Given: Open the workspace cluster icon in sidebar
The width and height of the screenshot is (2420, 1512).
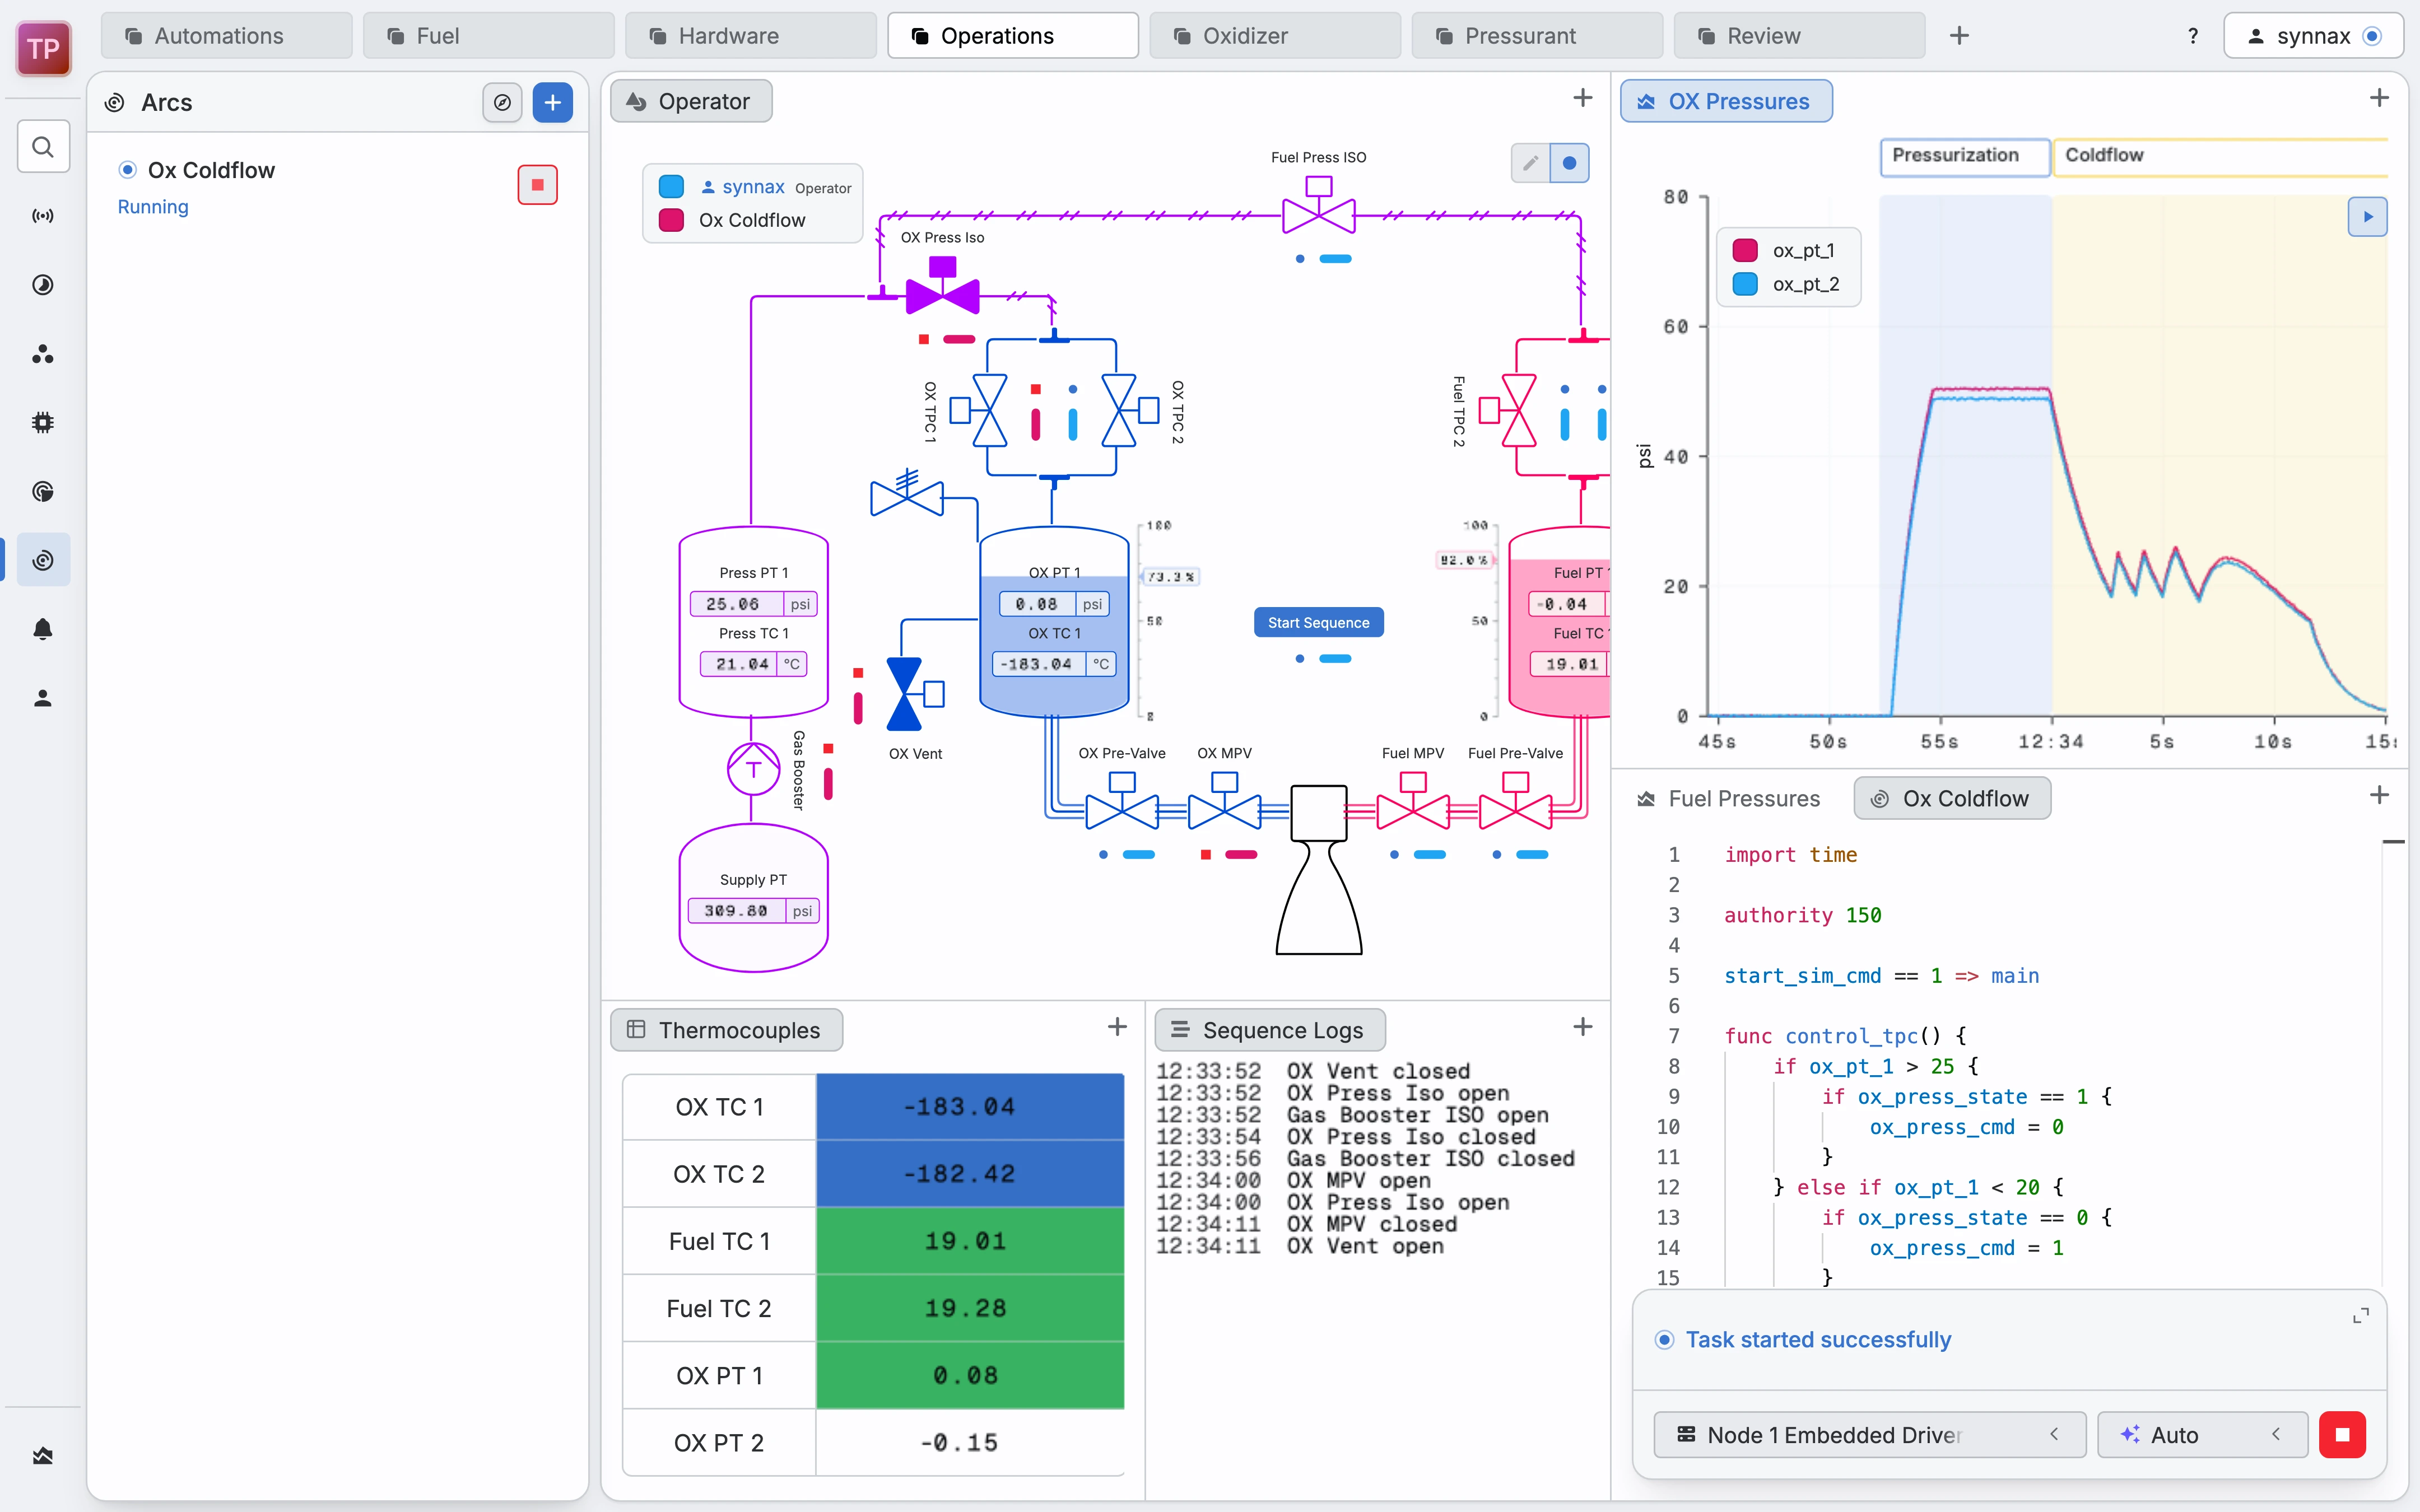Looking at the screenshot, I should coord(43,354).
